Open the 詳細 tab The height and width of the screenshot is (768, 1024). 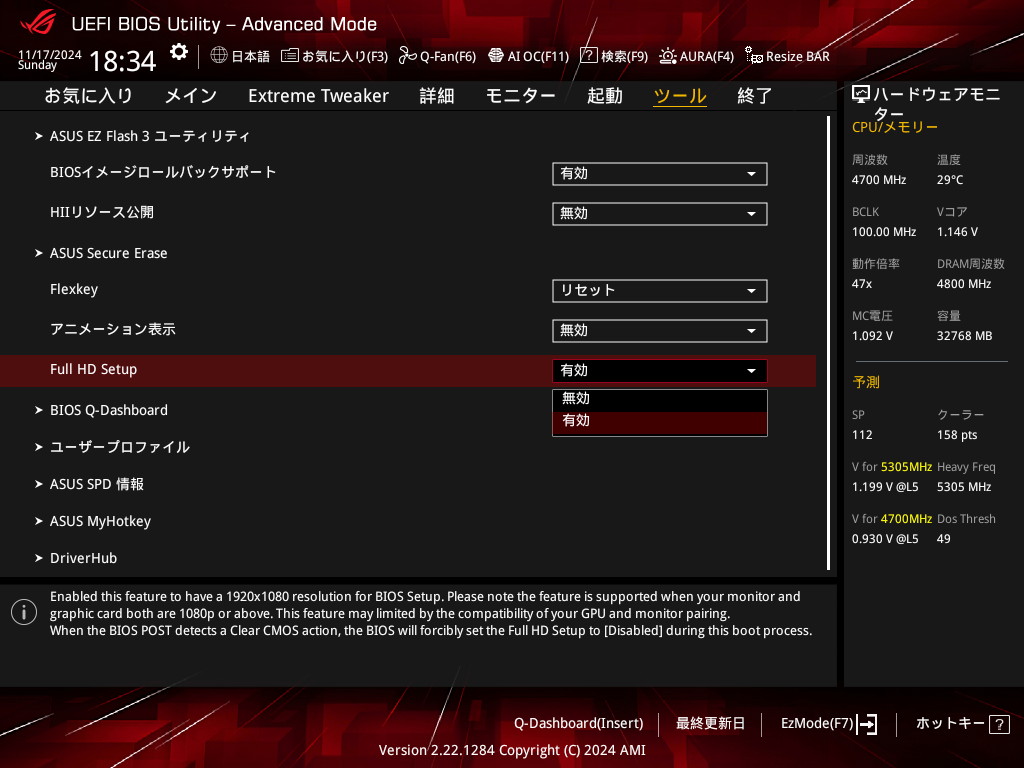[x=437, y=96]
